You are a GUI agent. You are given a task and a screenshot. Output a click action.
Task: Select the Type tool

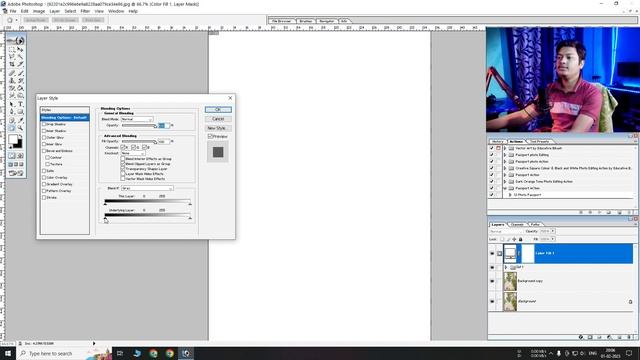[20, 104]
